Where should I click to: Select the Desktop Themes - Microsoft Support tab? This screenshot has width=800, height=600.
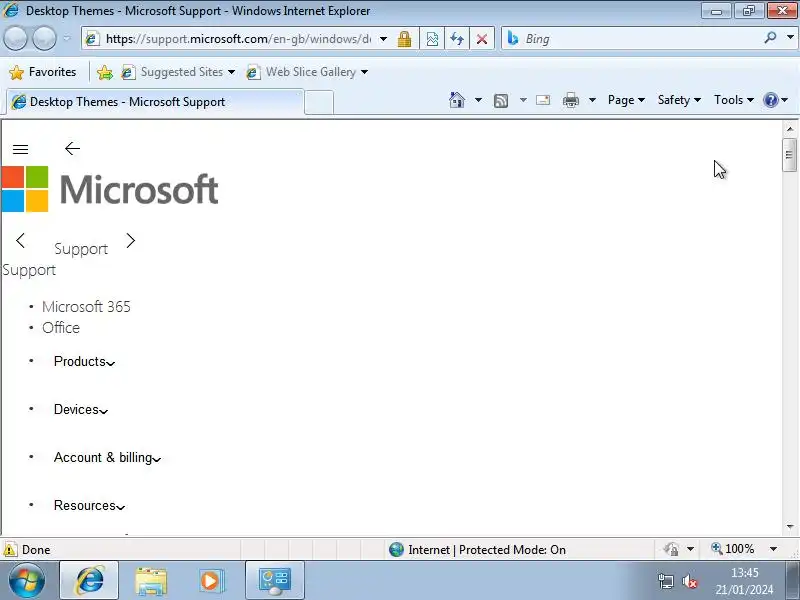tap(155, 102)
